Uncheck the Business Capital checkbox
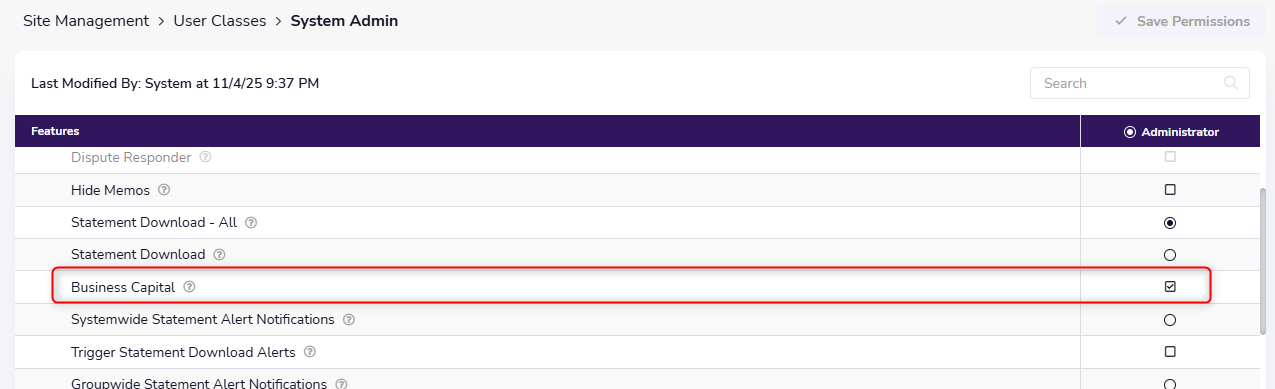The height and width of the screenshot is (389, 1275). 1170,287
